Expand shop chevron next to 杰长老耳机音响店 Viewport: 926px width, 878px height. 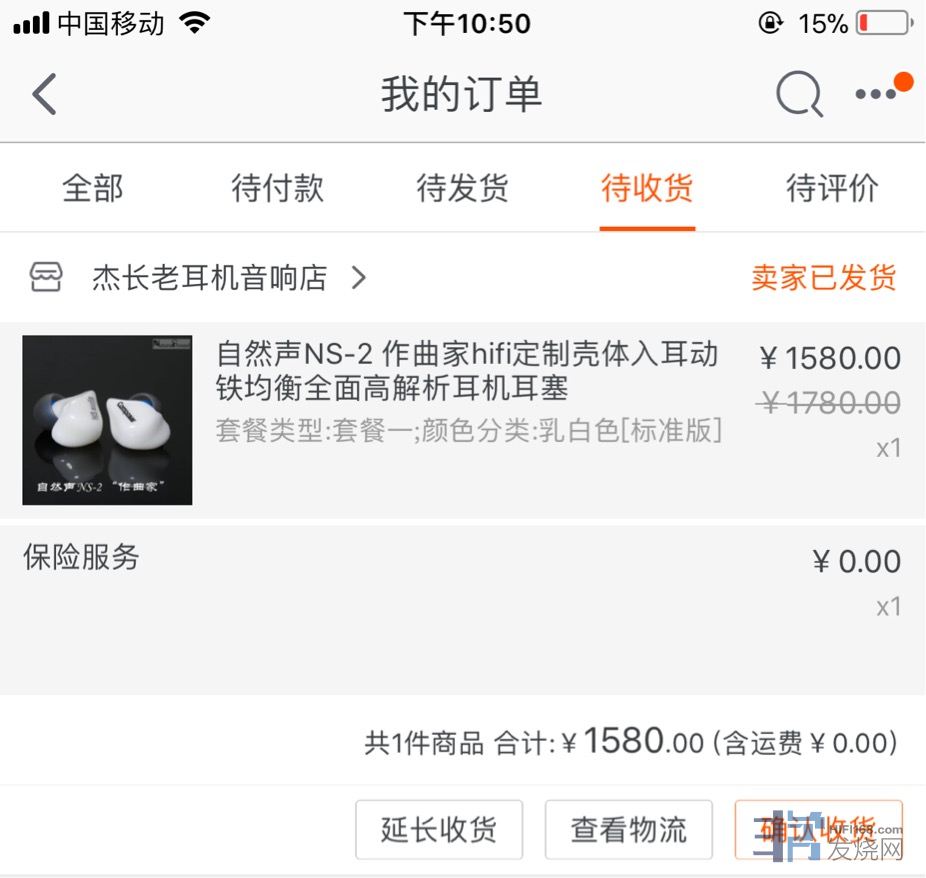(358, 277)
